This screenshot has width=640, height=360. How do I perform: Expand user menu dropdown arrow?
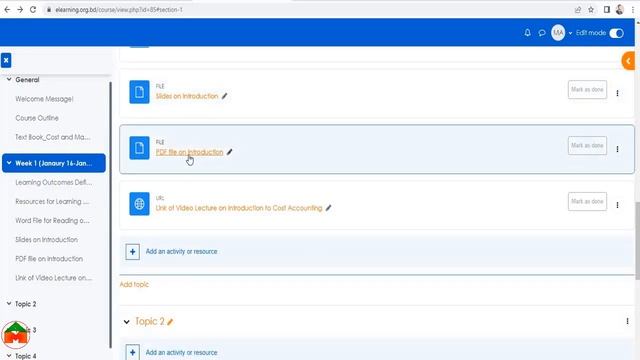coord(570,33)
